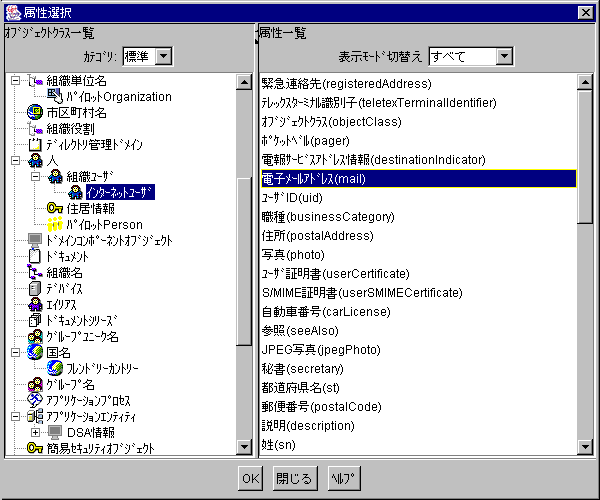600x500 pixels.
Task: Select S/MIME証明書(userSMIMECertificate) attribute
Action: click(418, 293)
